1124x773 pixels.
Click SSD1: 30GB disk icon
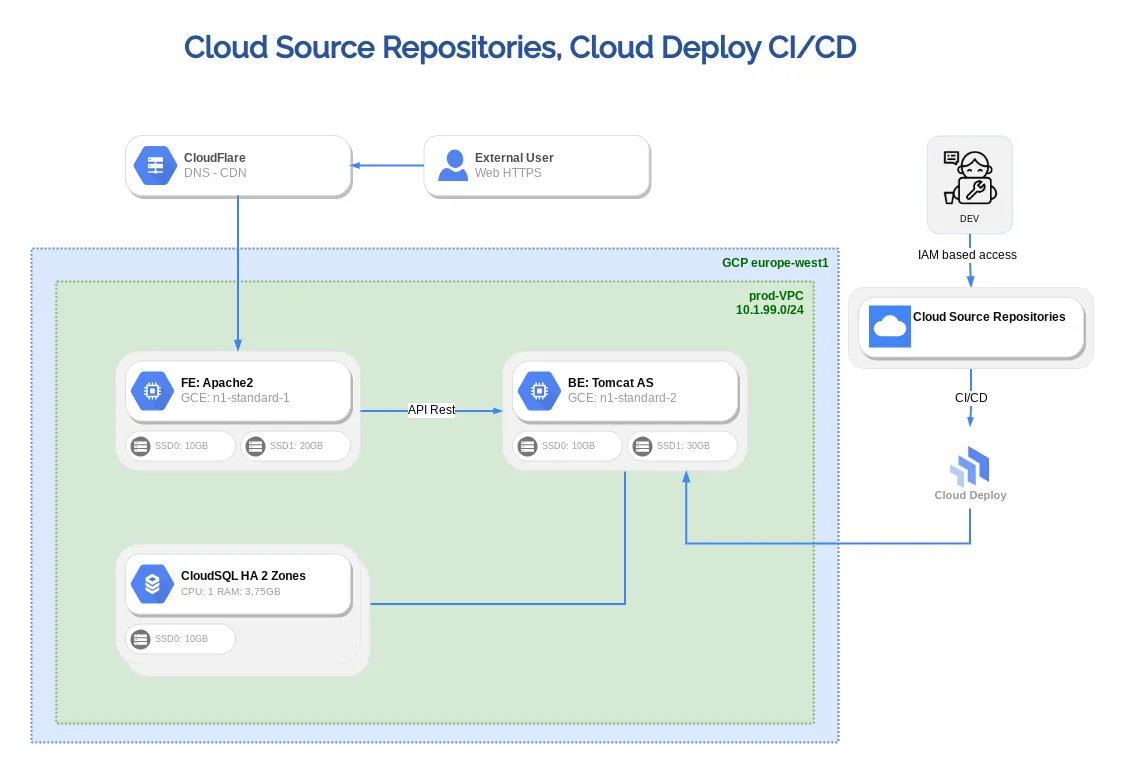(x=642, y=446)
